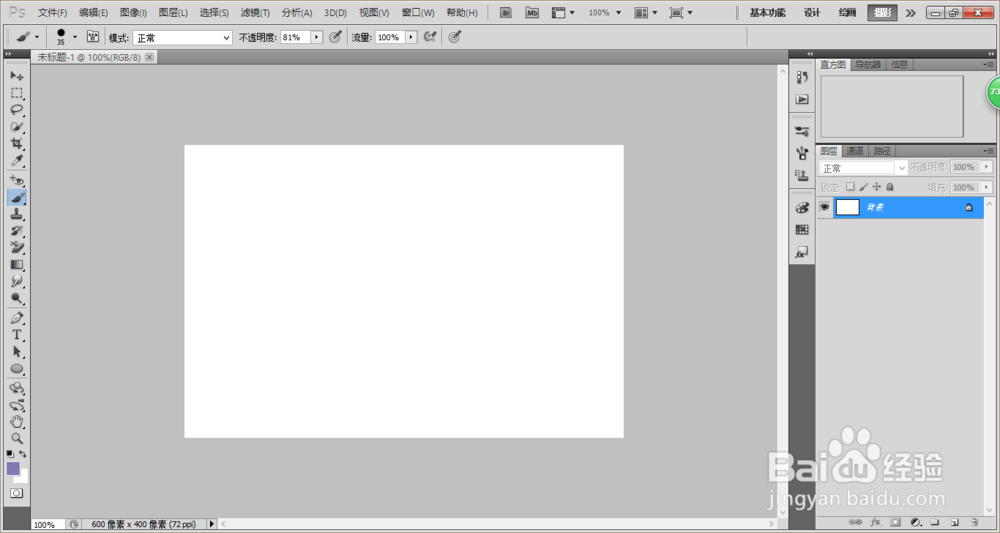Select the Smudge tool
1000x533 pixels.
coord(17,281)
